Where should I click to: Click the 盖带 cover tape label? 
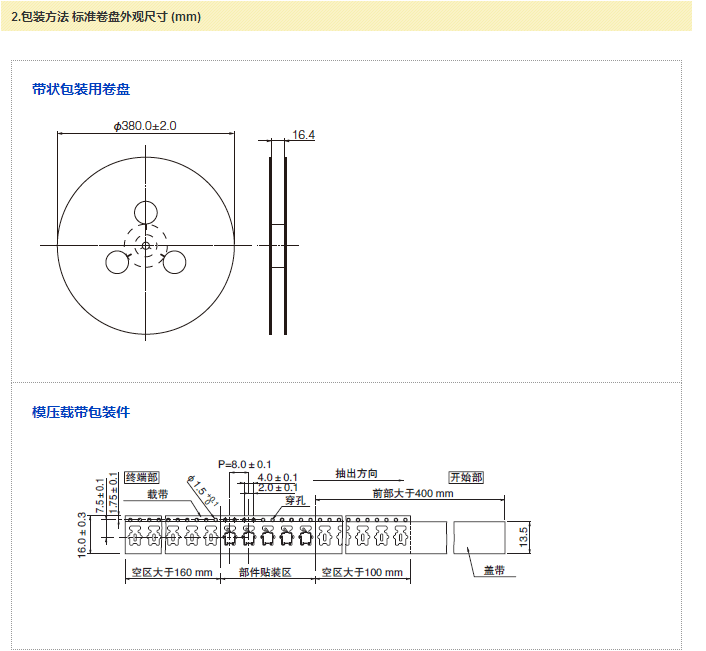click(x=494, y=571)
